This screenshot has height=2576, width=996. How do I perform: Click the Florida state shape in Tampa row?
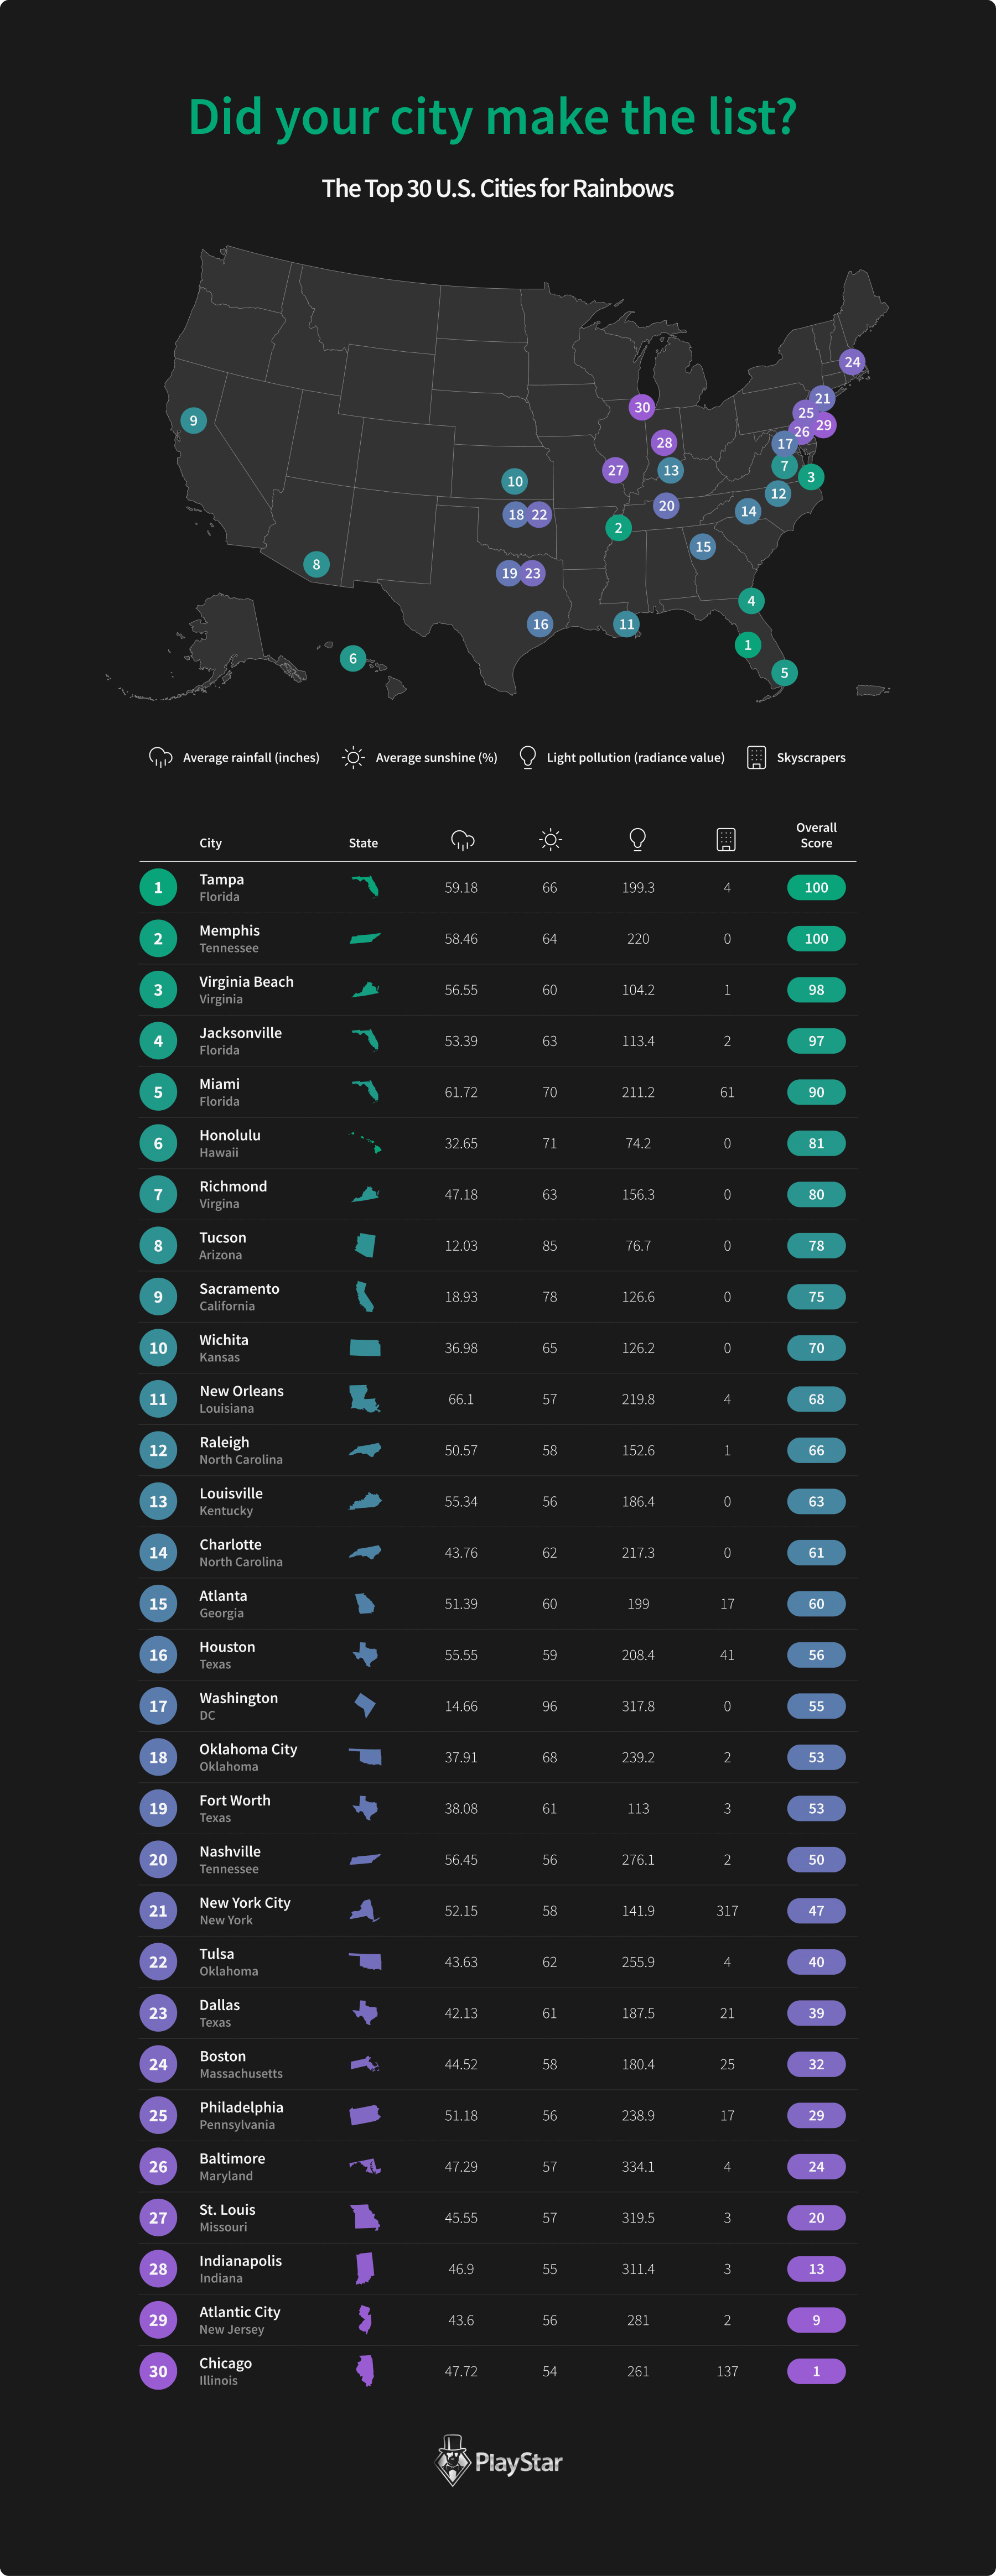point(365,887)
